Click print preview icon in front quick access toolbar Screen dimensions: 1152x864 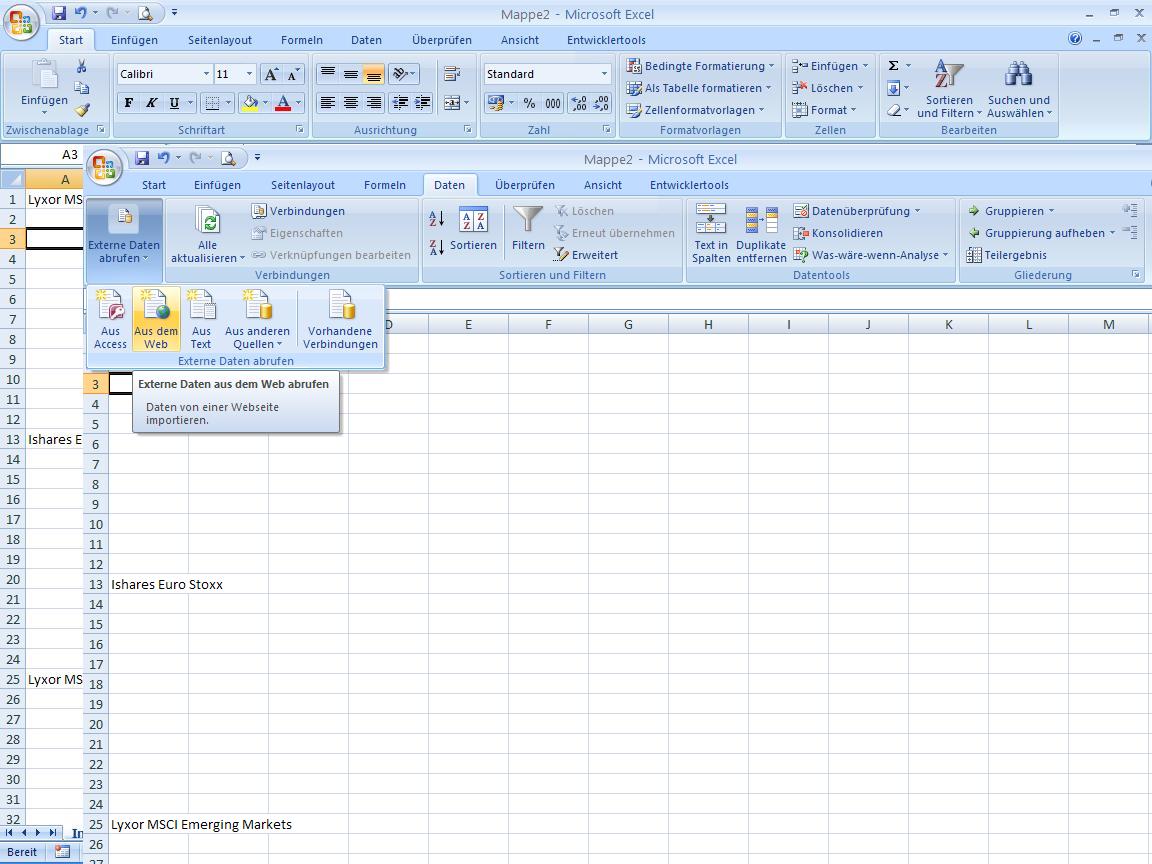(228, 157)
